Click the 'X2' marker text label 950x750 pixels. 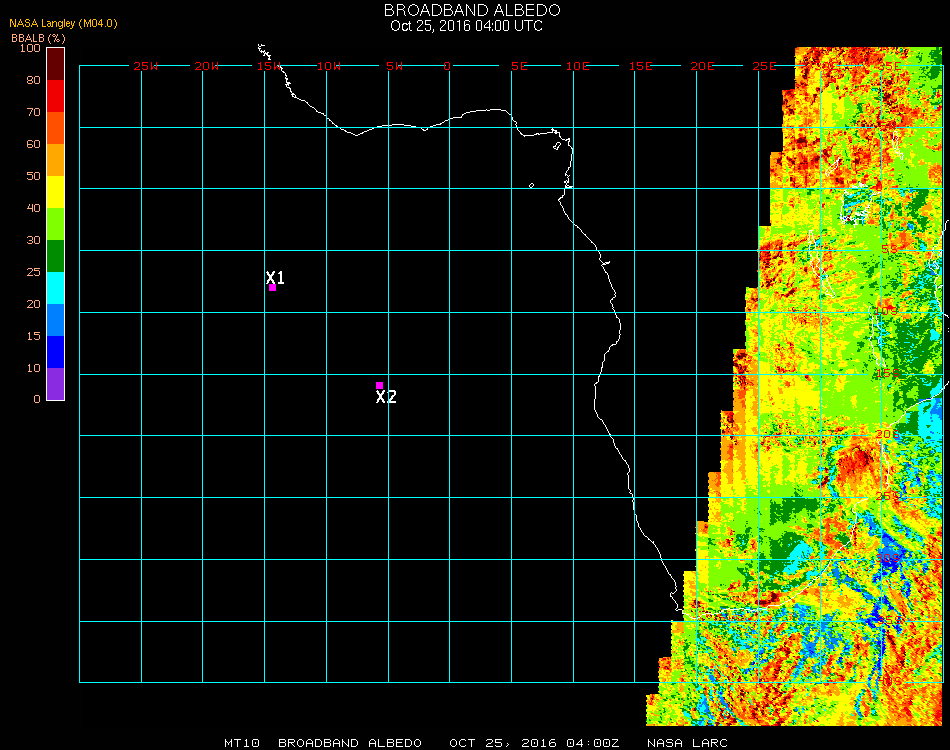pos(386,397)
